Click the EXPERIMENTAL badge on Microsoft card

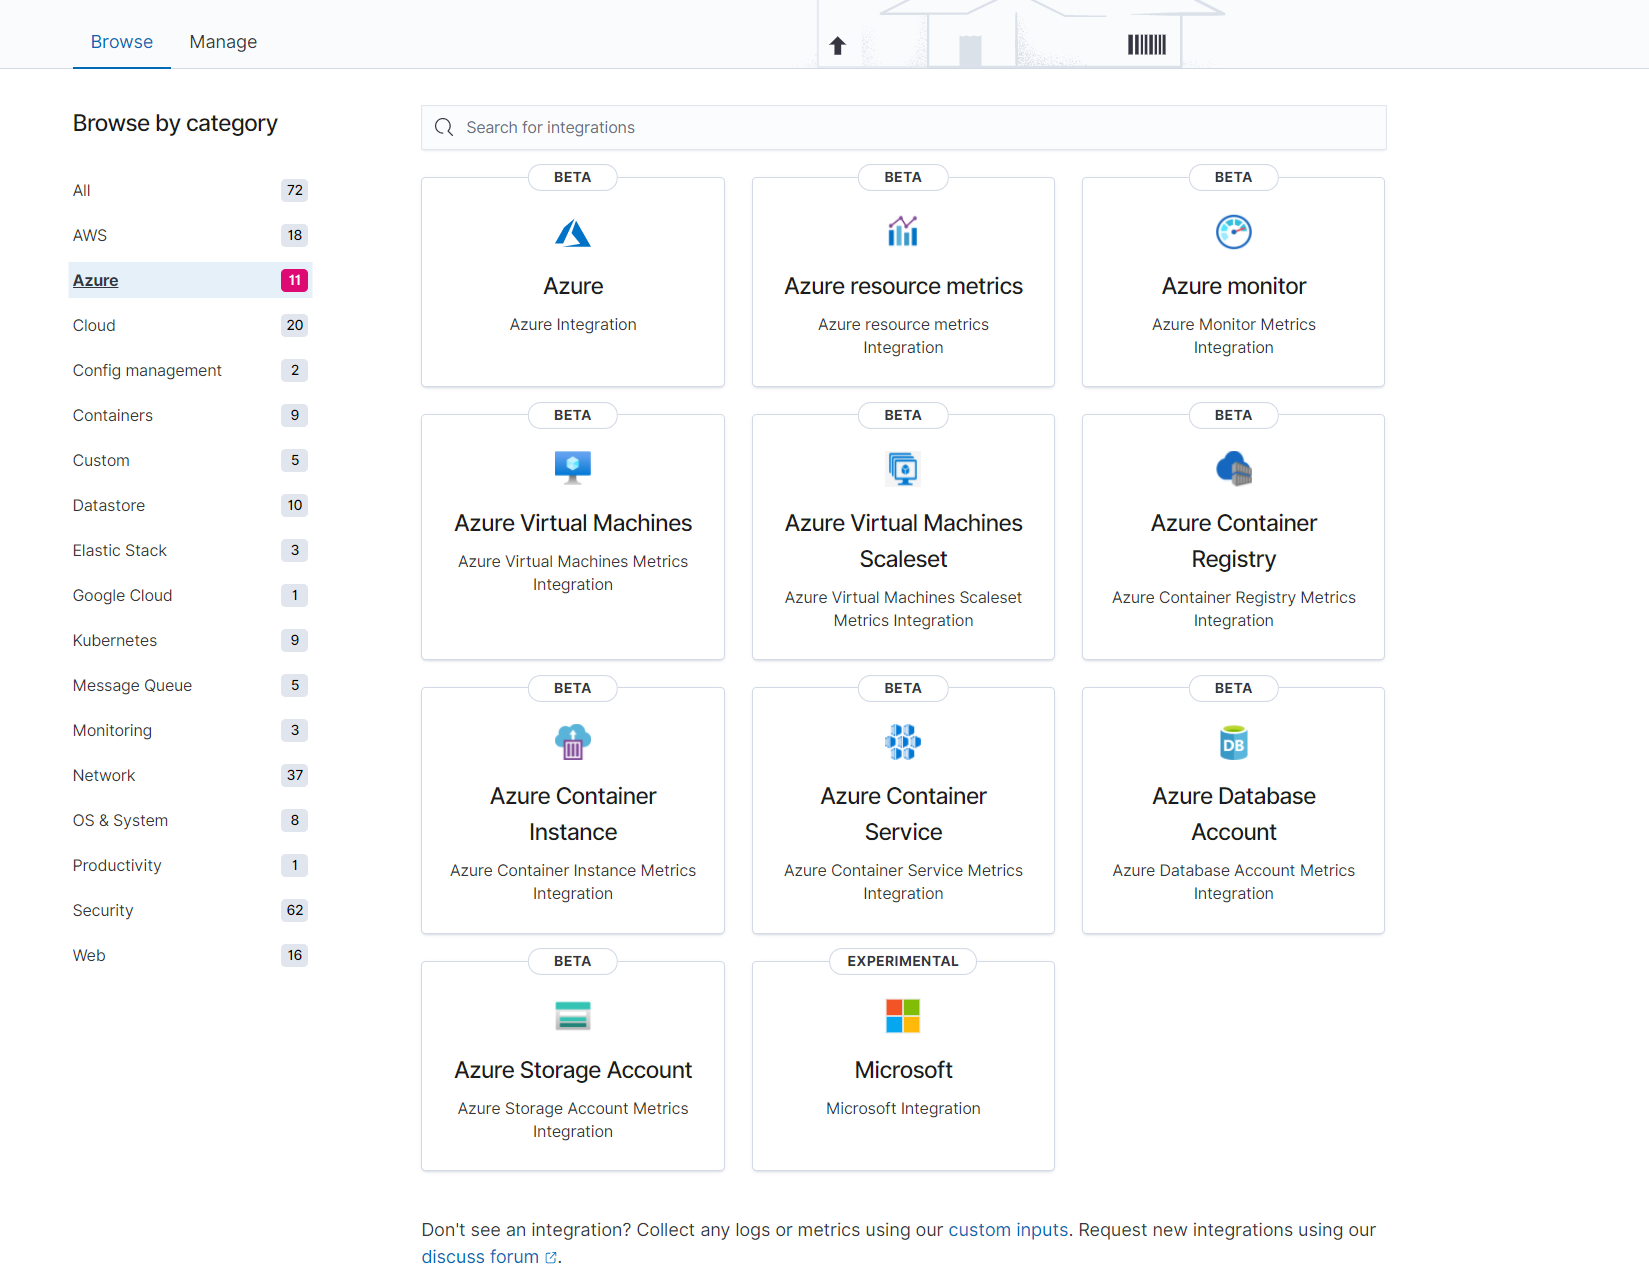coord(903,961)
